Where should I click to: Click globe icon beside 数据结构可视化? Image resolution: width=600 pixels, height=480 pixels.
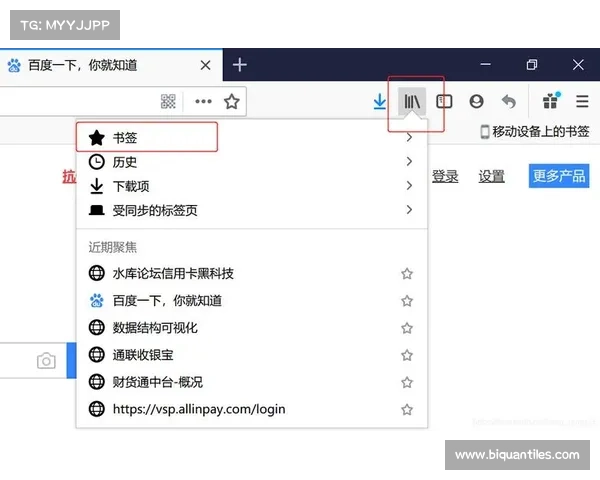pyautogui.click(x=96, y=327)
